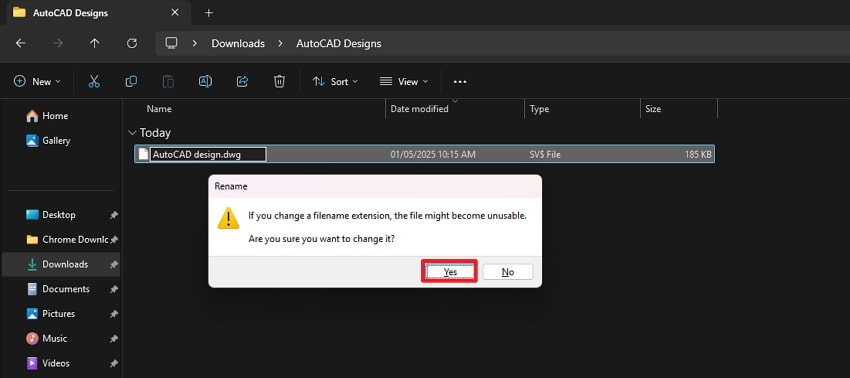Click Downloads in the address bar
The height and width of the screenshot is (378, 850).
[238, 43]
